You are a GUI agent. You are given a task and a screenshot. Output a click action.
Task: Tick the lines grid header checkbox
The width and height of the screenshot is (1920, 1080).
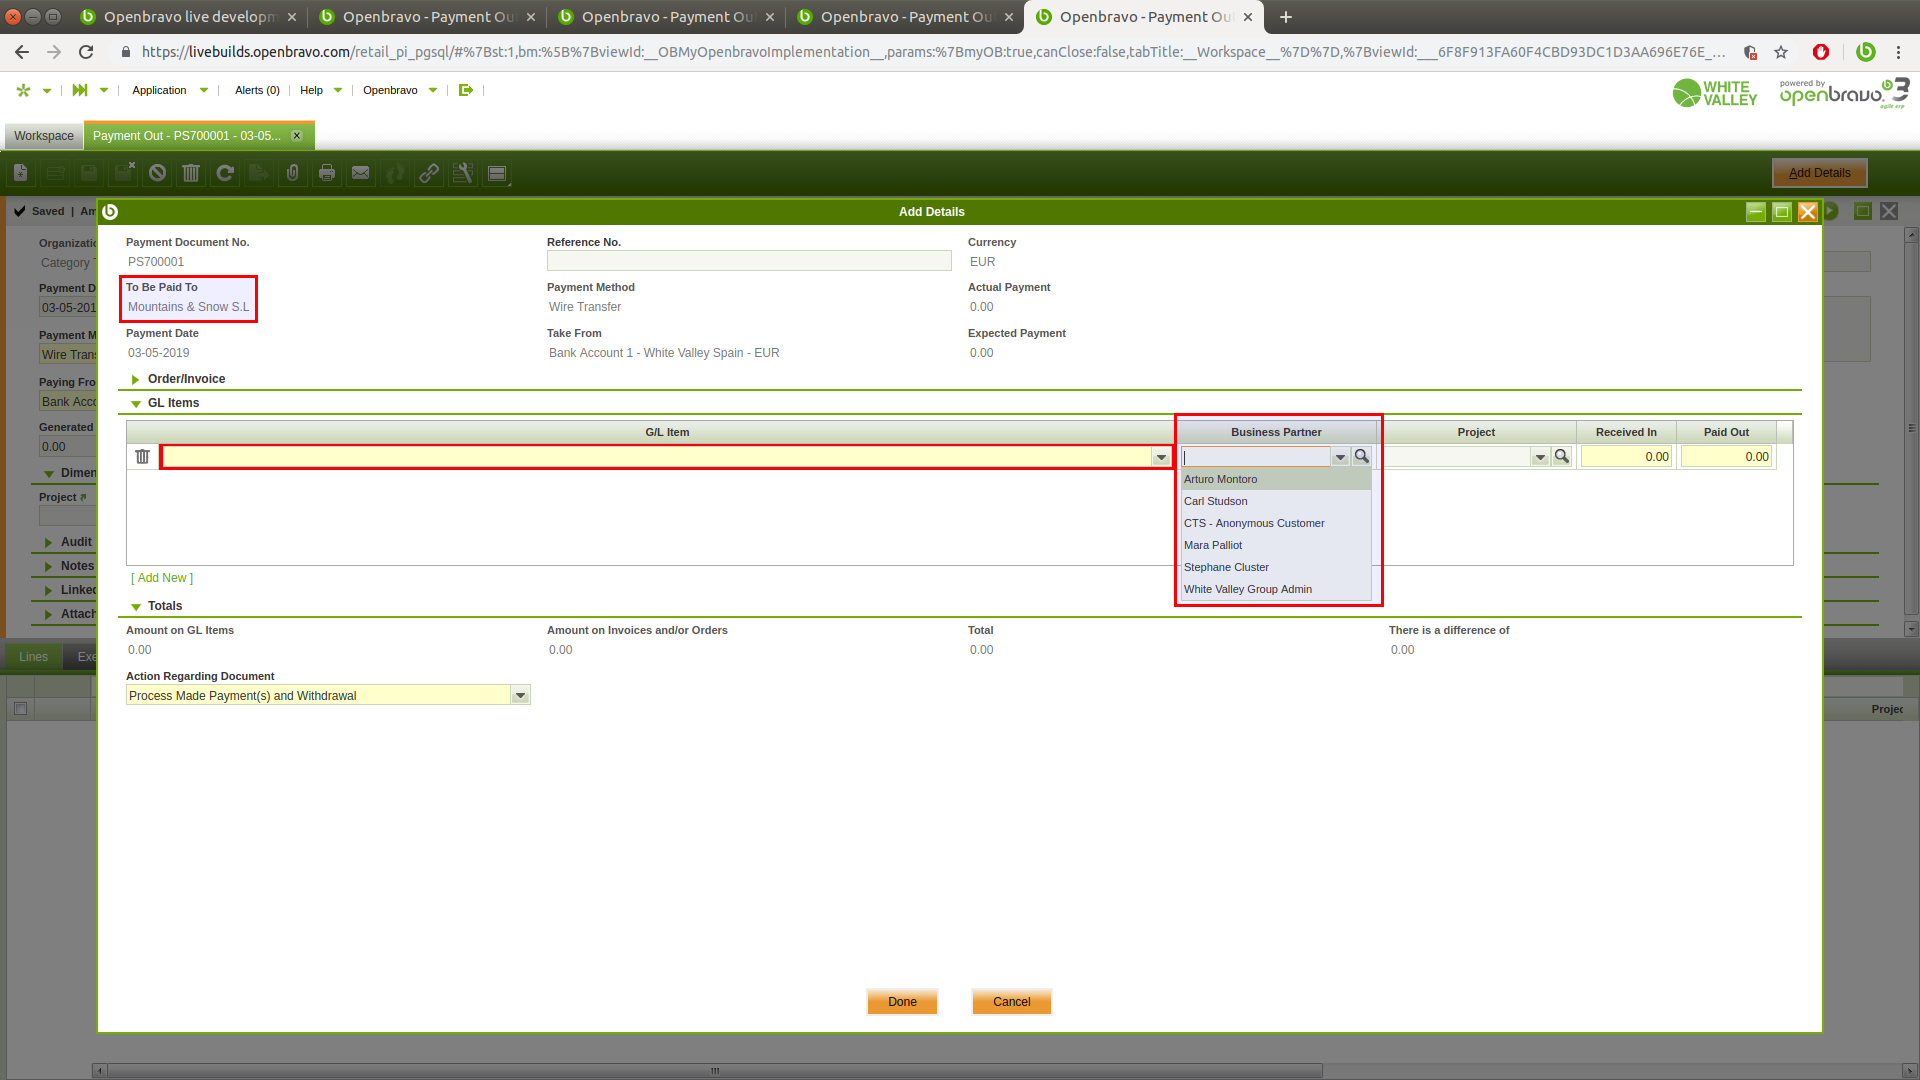[x=20, y=709]
